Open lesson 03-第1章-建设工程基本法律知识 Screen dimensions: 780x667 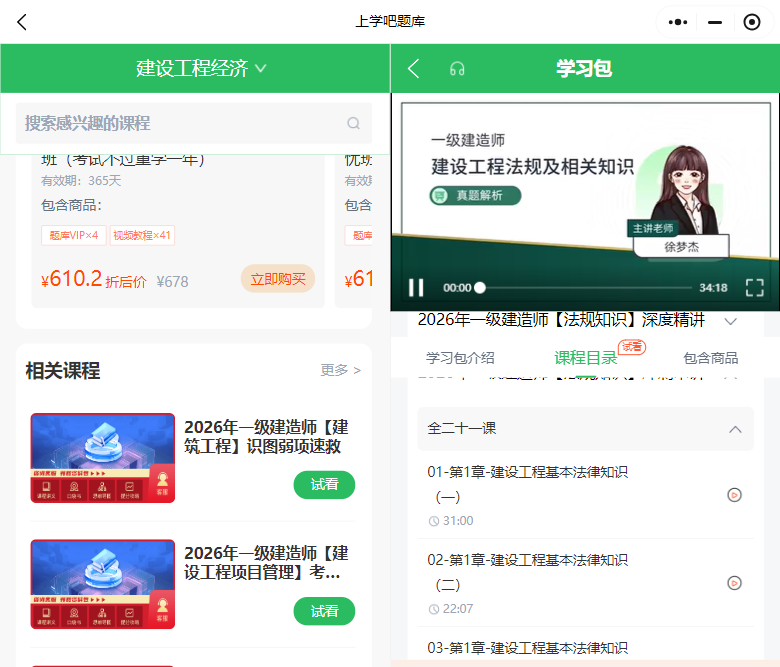[x=527, y=648]
